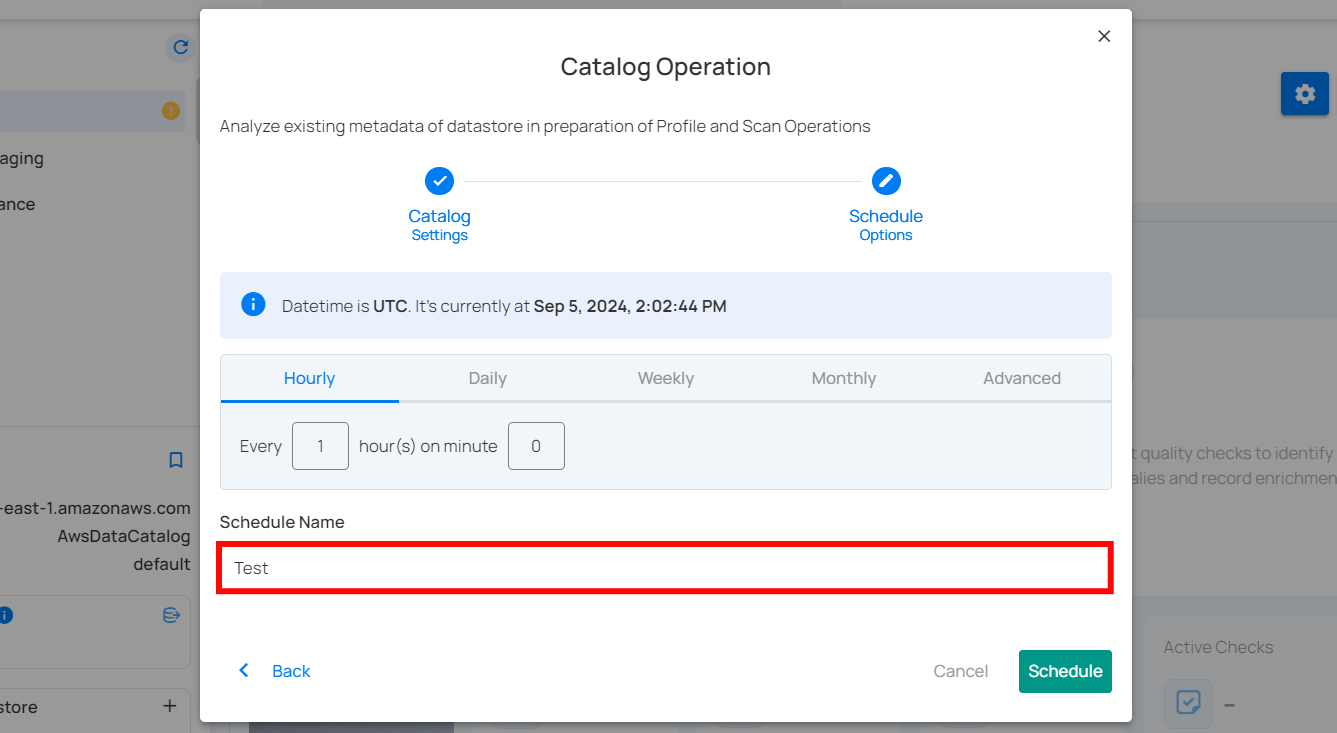
Task: Click the Schedule Name text field
Action: (665, 568)
